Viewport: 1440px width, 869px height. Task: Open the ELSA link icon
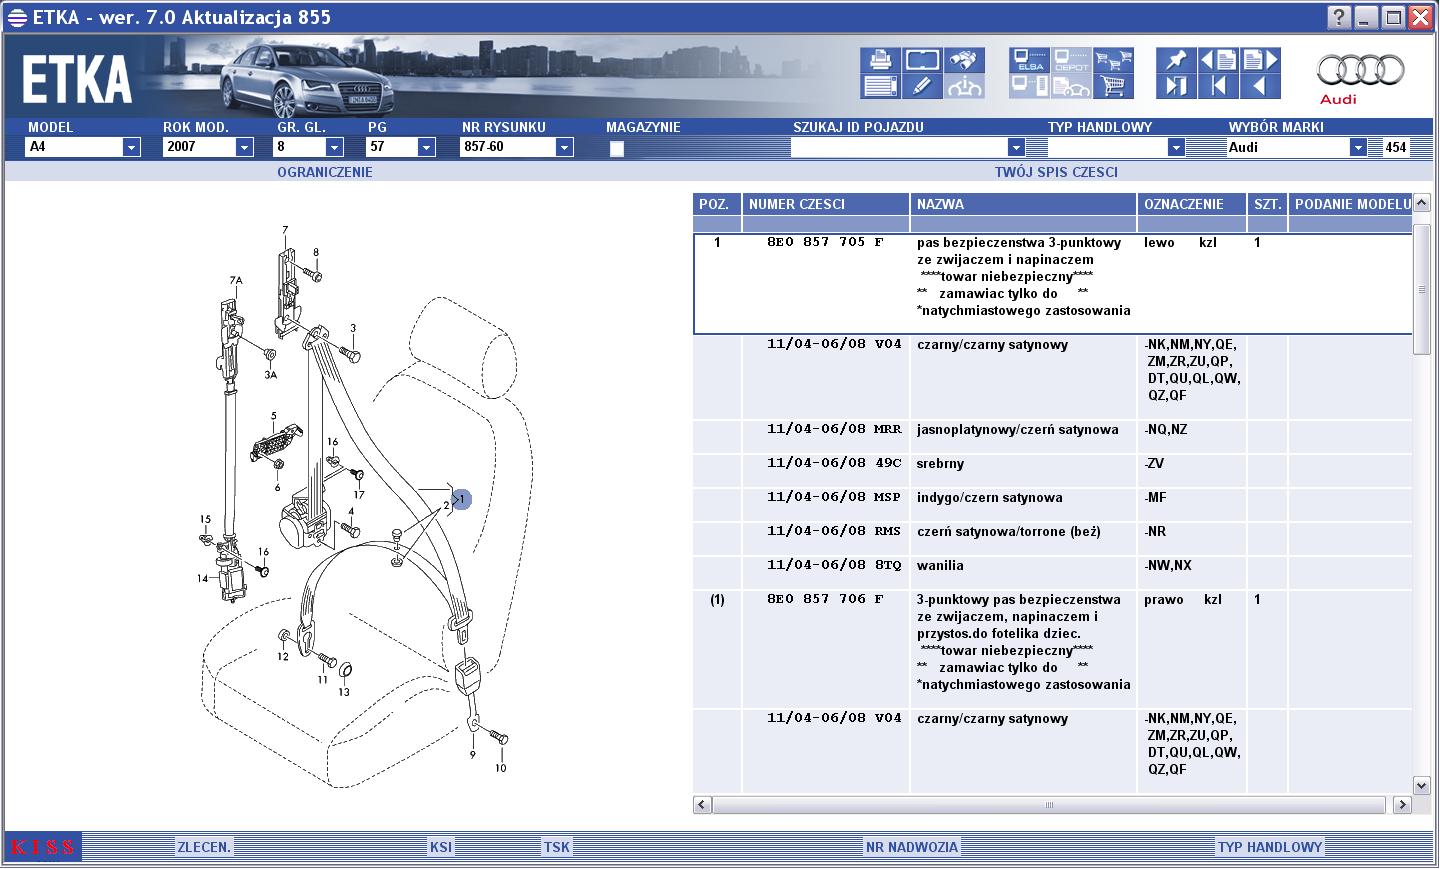1029,60
